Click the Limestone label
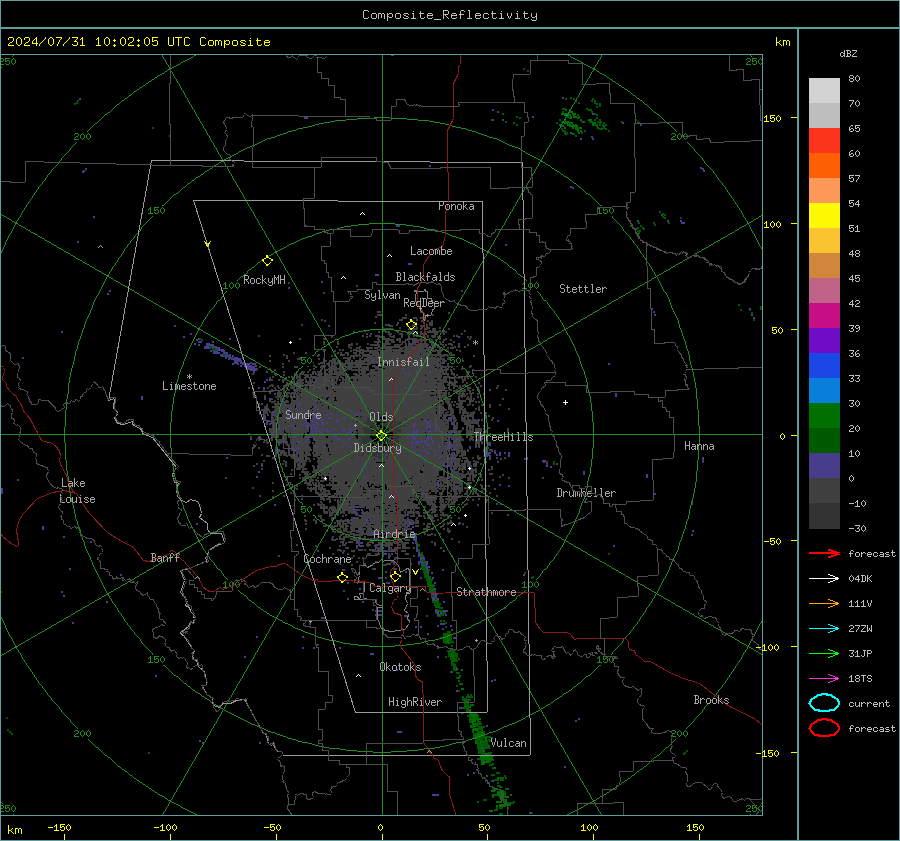Image resolution: width=900 pixels, height=841 pixels. tap(189, 386)
